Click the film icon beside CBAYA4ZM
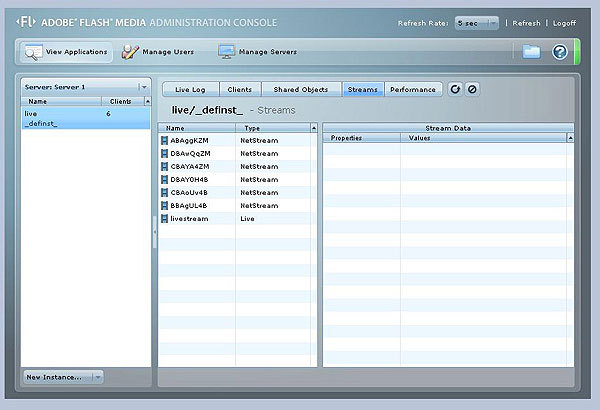The width and height of the screenshot is (600, 410). 164,167
